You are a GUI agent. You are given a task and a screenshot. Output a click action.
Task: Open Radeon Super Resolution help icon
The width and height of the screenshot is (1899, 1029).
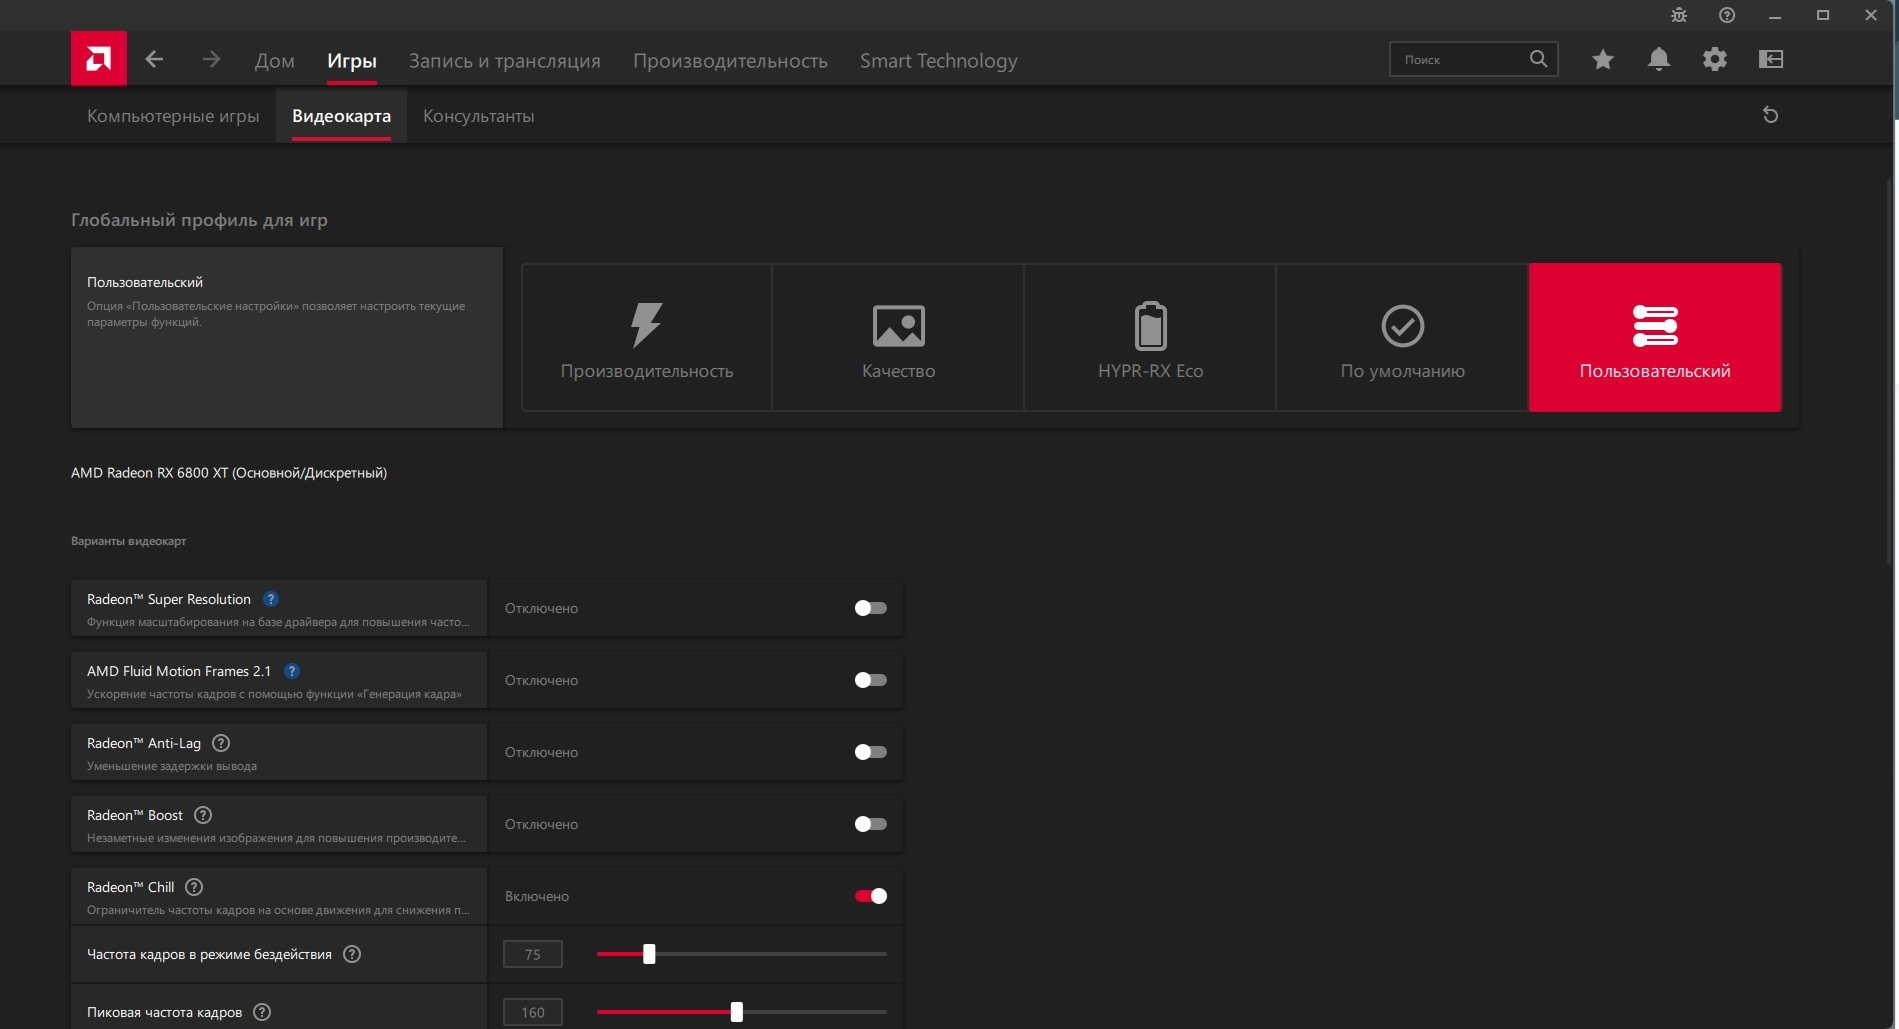tap(271, 599)
